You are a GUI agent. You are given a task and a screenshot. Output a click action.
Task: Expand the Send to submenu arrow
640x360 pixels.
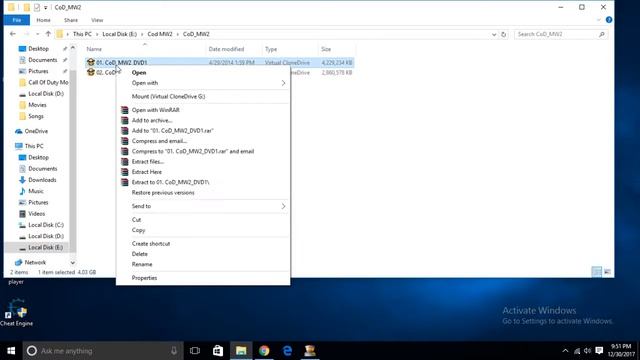(x=283, y=206)
